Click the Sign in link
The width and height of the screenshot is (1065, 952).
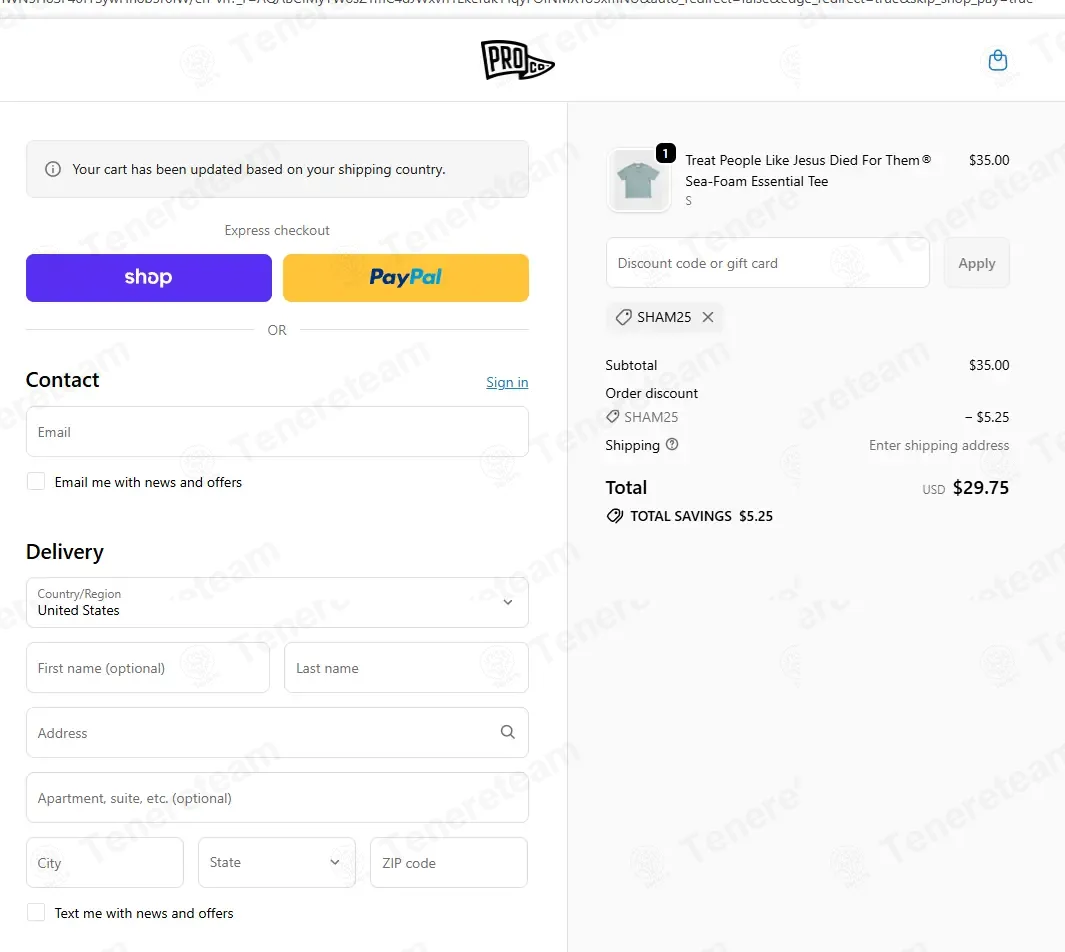point(507,382)
